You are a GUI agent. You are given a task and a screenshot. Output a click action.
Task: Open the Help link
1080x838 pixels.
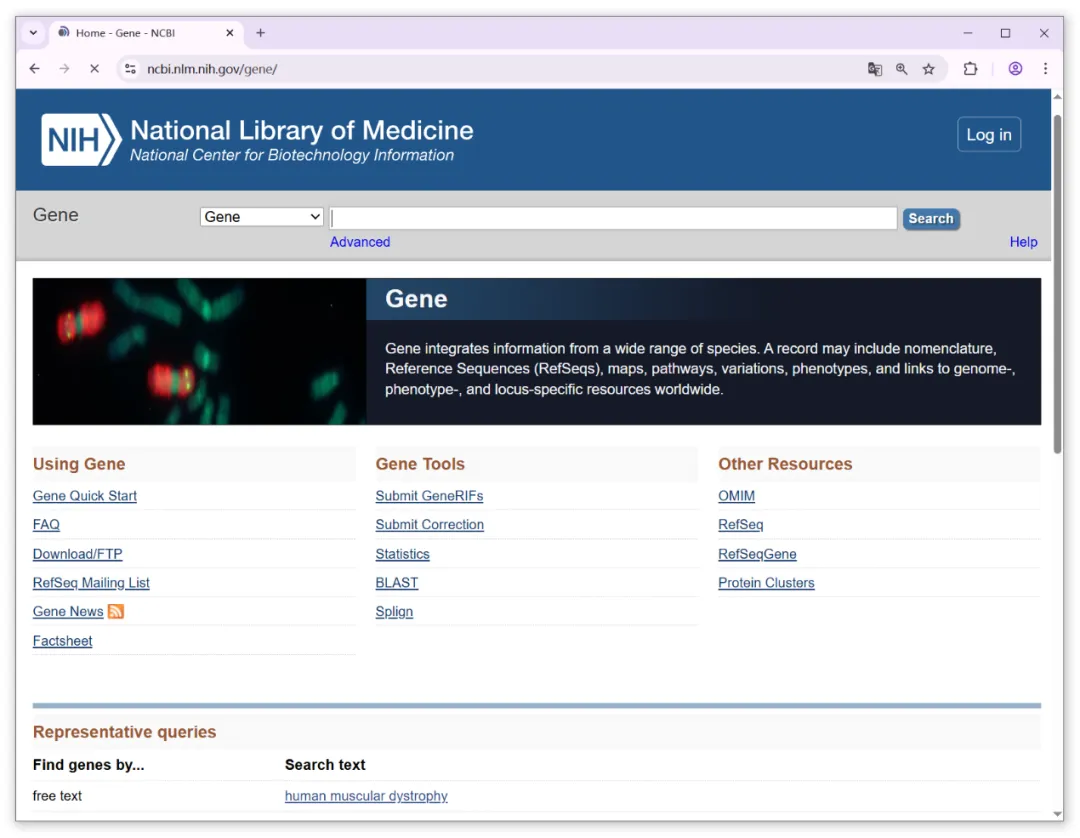coord(1023,242)
